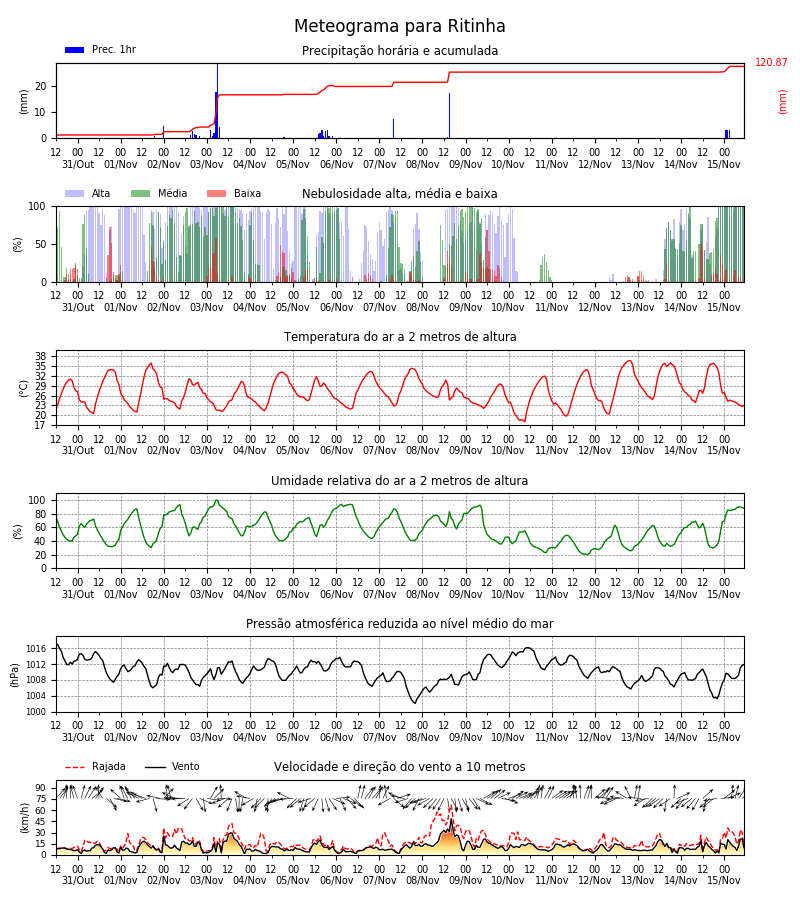Screen dimensions: 800x900
Task: Click the Pressão atmosférica chart title
Action: (x=399, y=623)
